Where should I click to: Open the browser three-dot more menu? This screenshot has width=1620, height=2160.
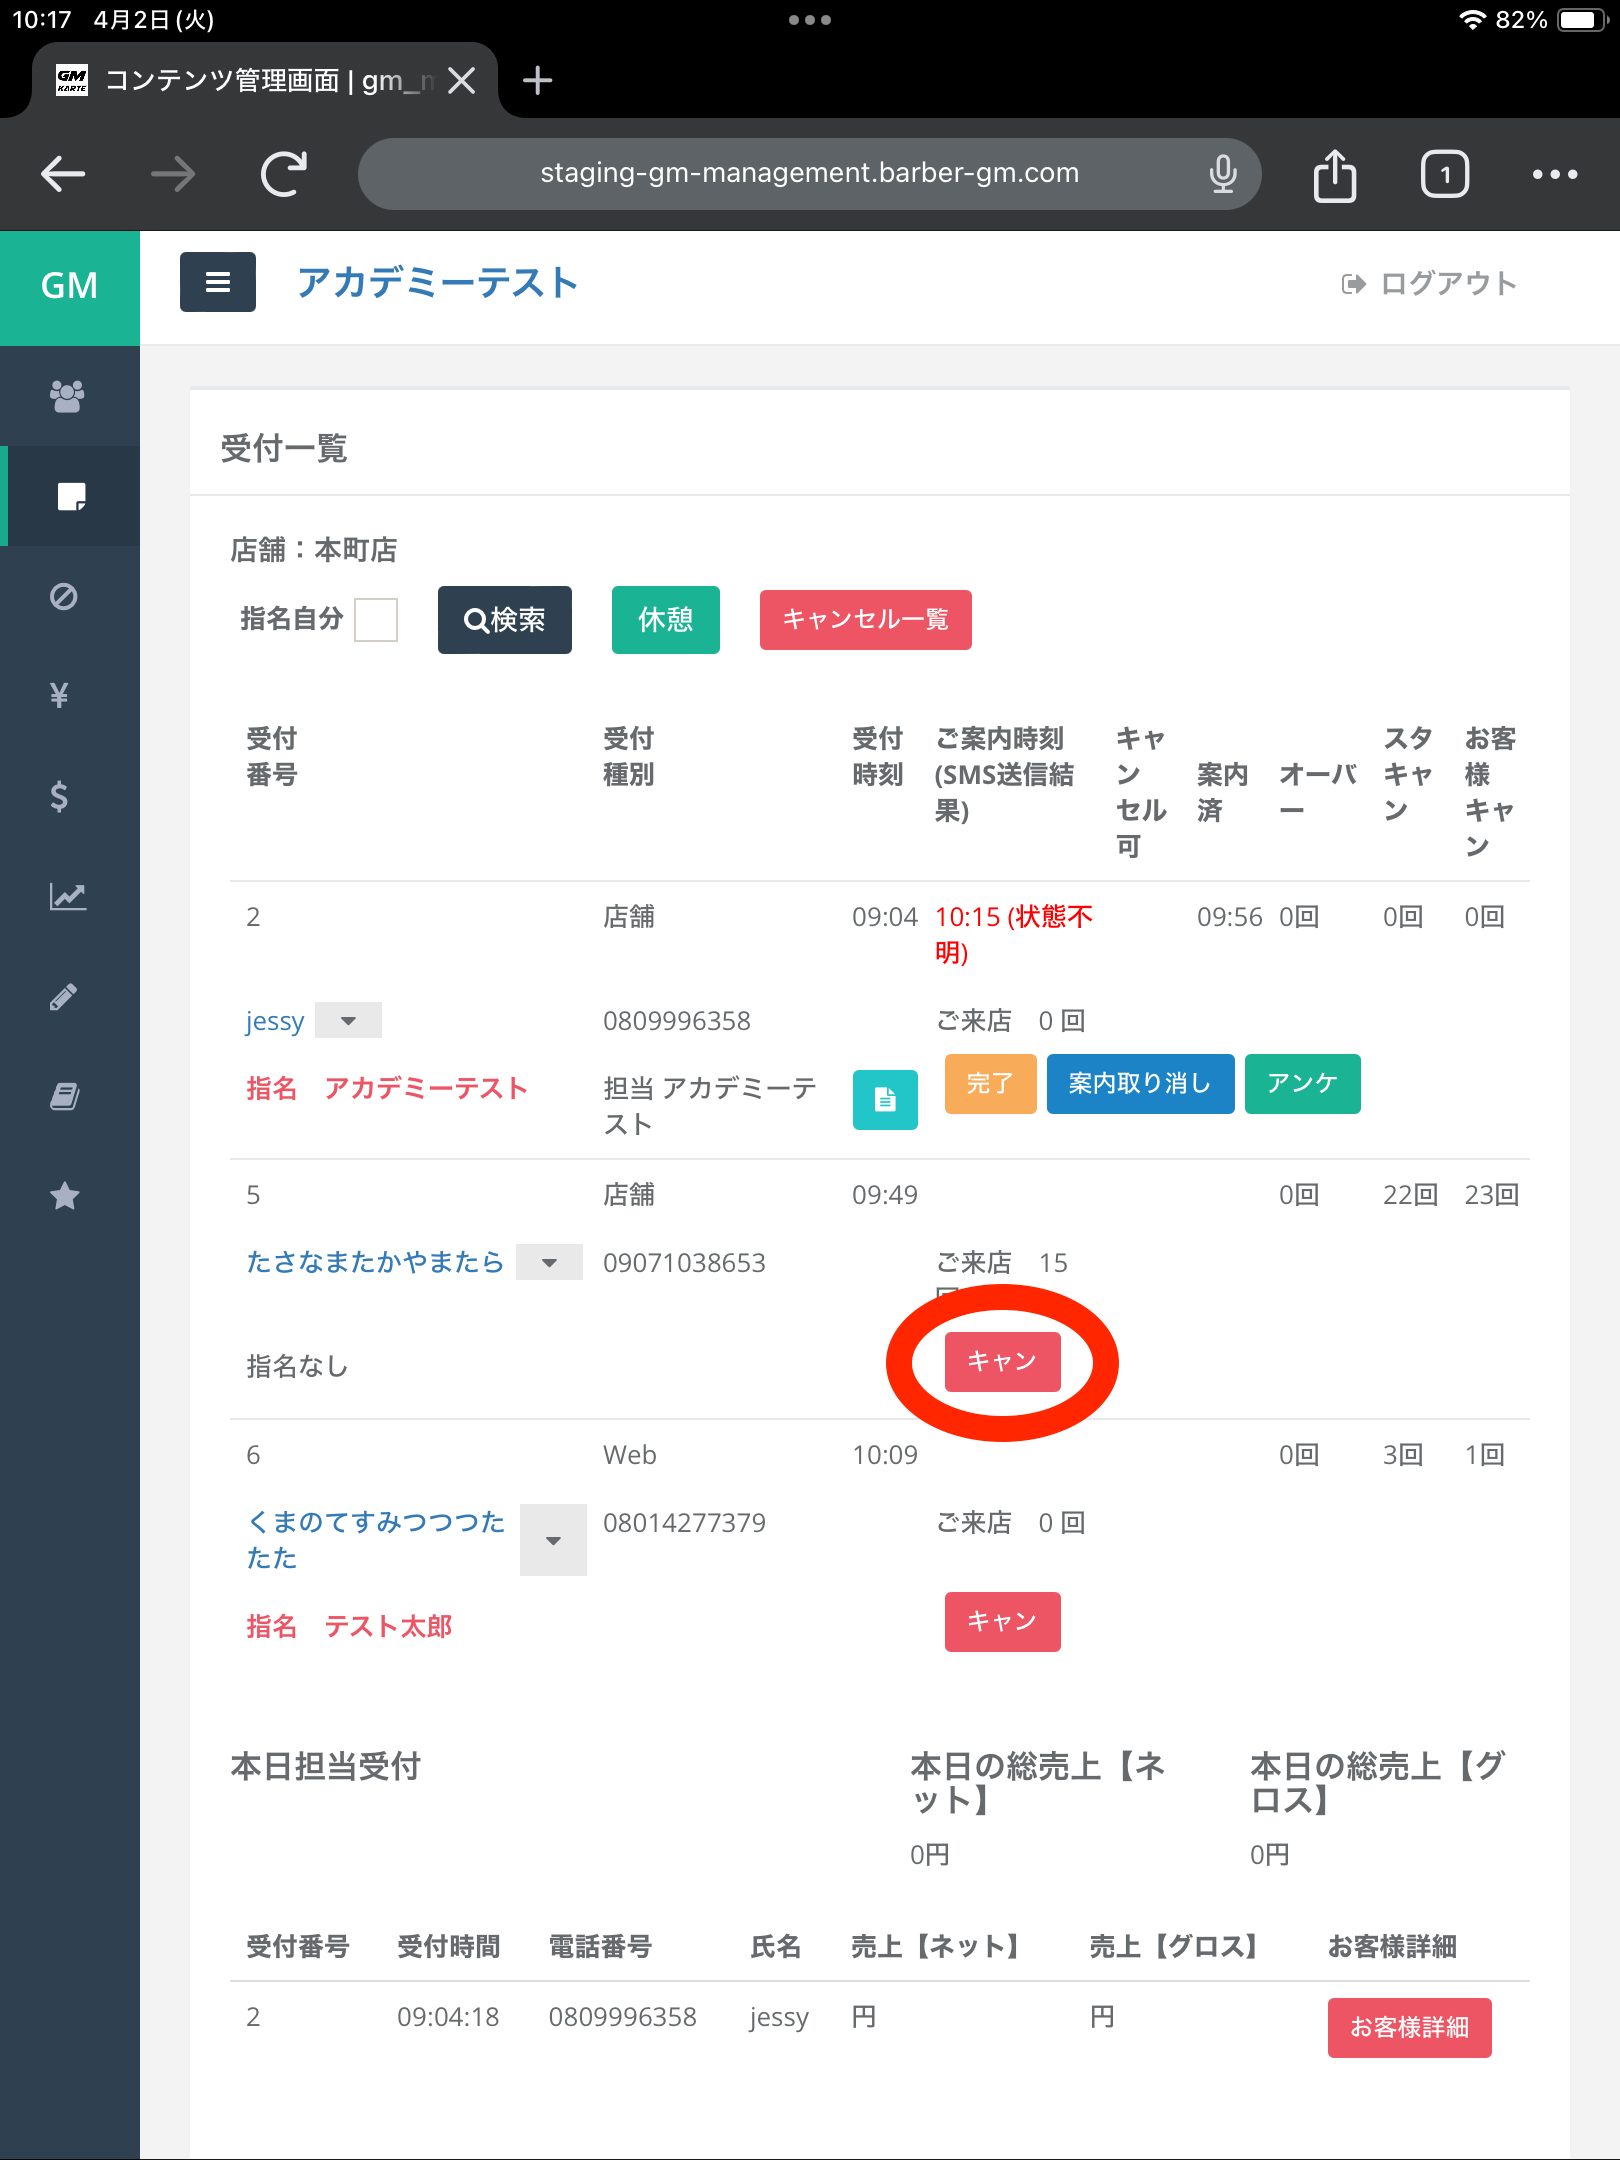1554,175
